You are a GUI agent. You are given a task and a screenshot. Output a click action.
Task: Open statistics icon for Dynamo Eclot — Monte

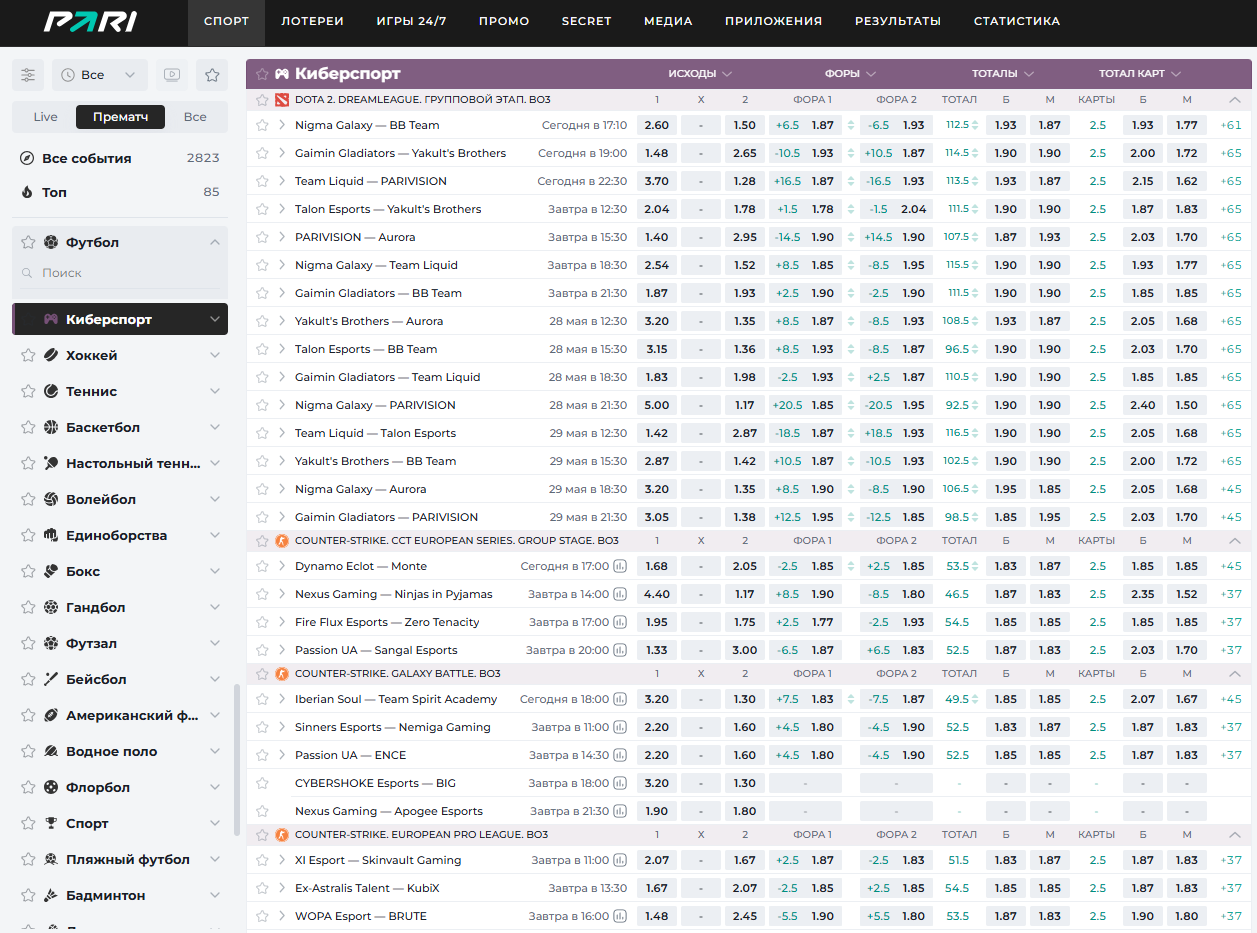[x=620, y=566]
